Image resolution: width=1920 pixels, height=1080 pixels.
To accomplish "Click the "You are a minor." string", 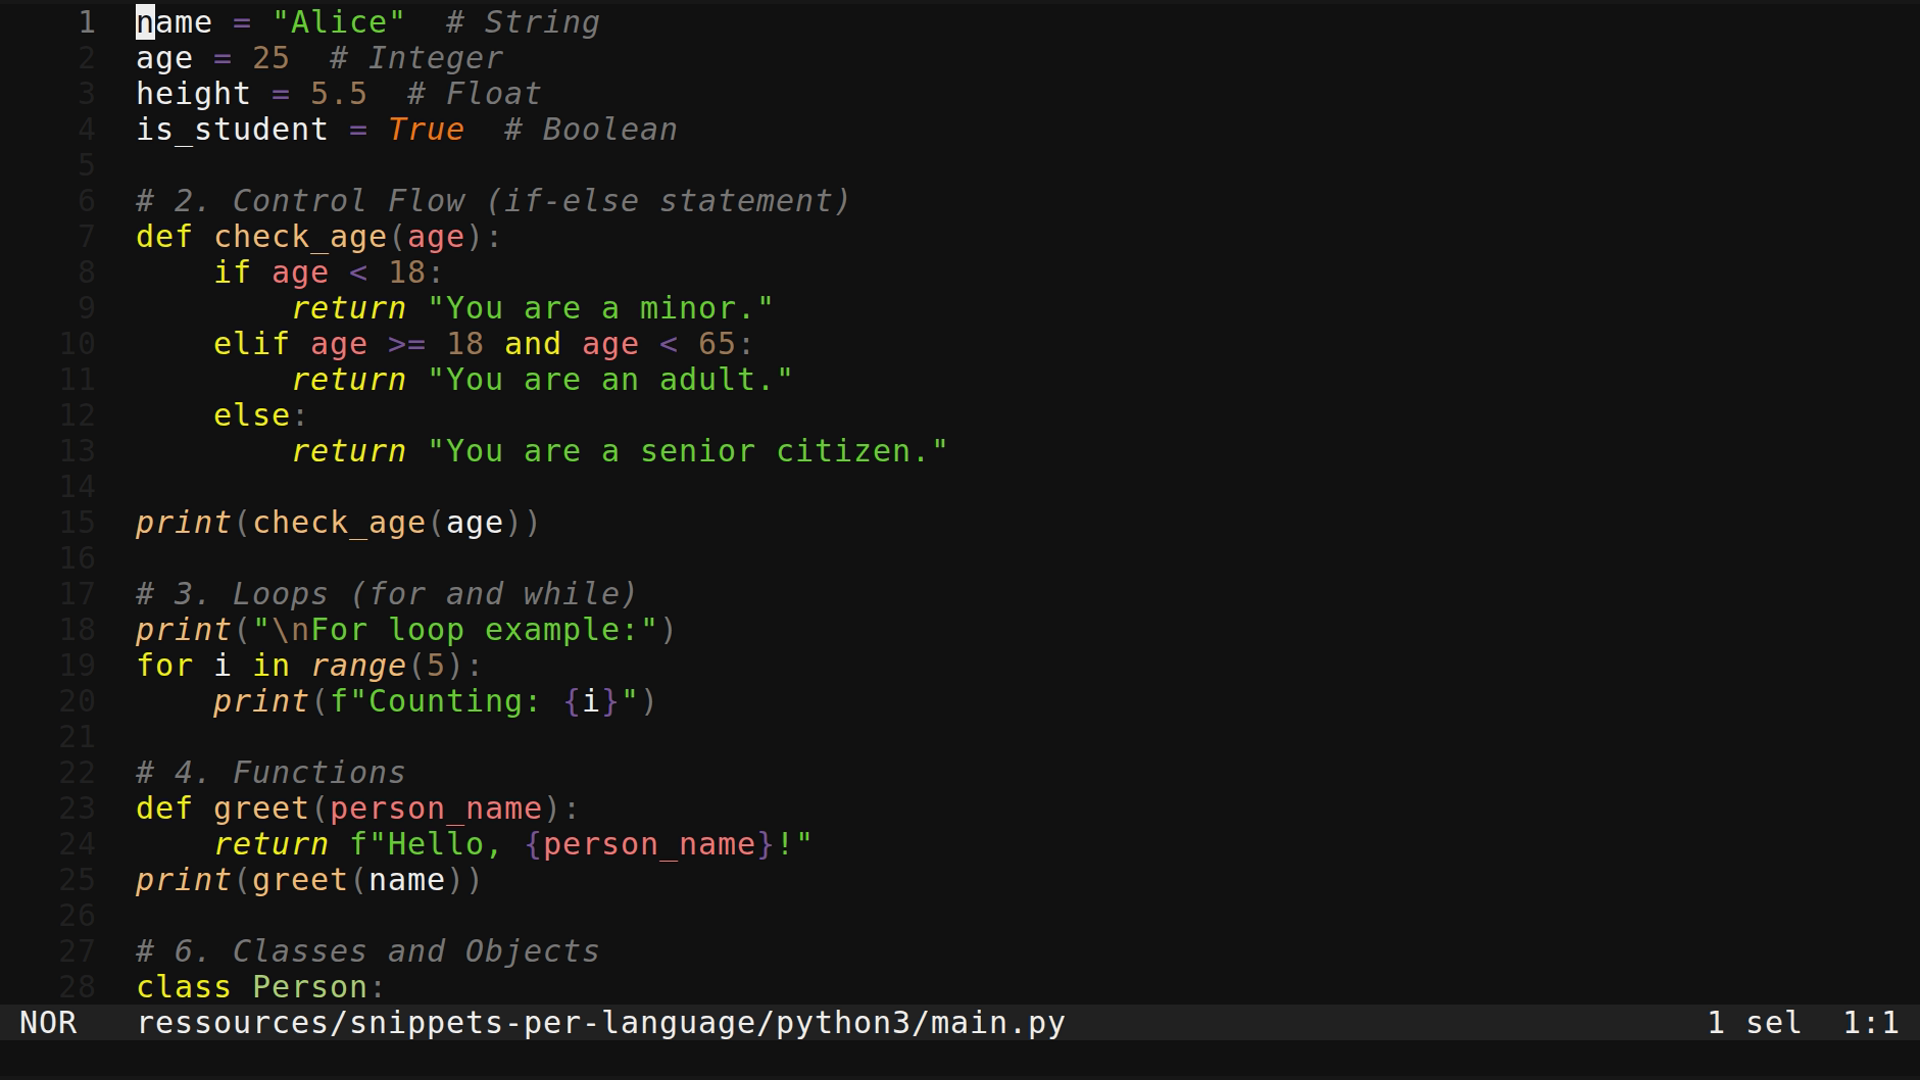I will click(600, 308).
